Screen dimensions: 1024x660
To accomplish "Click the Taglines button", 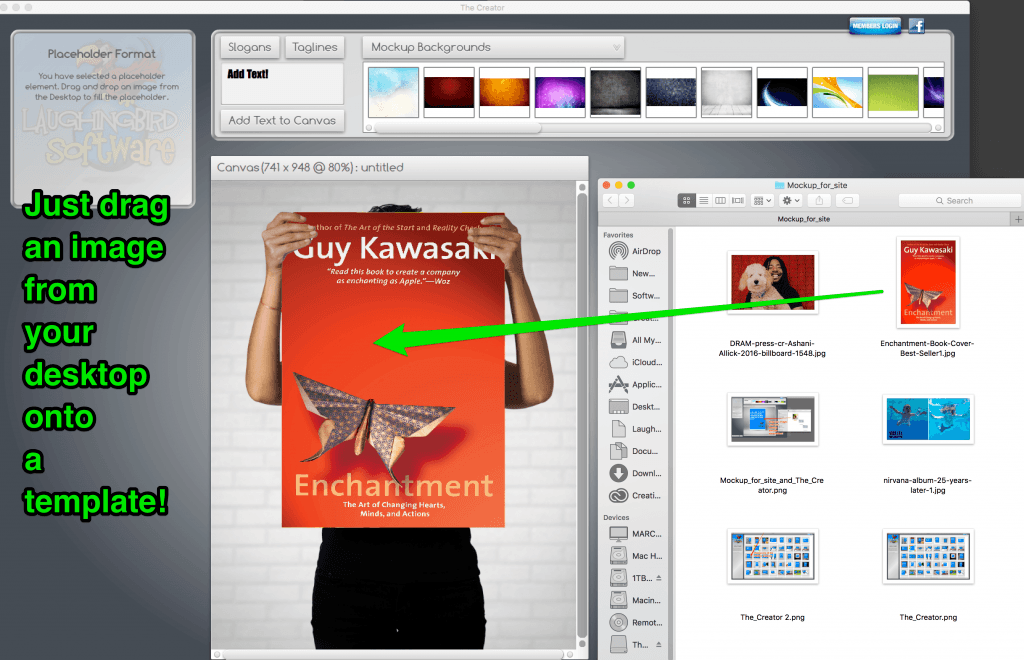I will coord(315,47).
